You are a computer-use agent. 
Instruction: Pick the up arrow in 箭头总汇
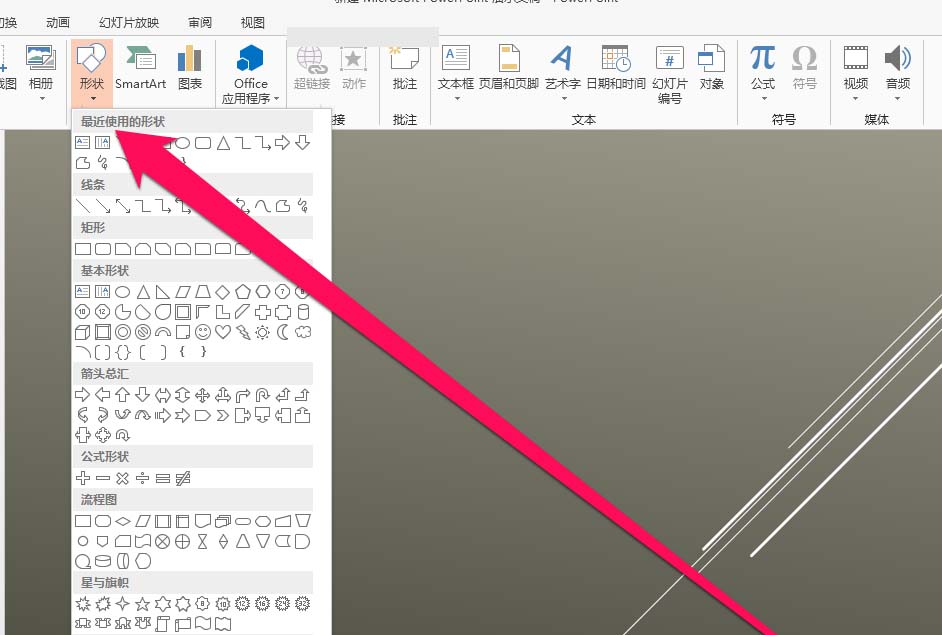click(x=123, y=395)
